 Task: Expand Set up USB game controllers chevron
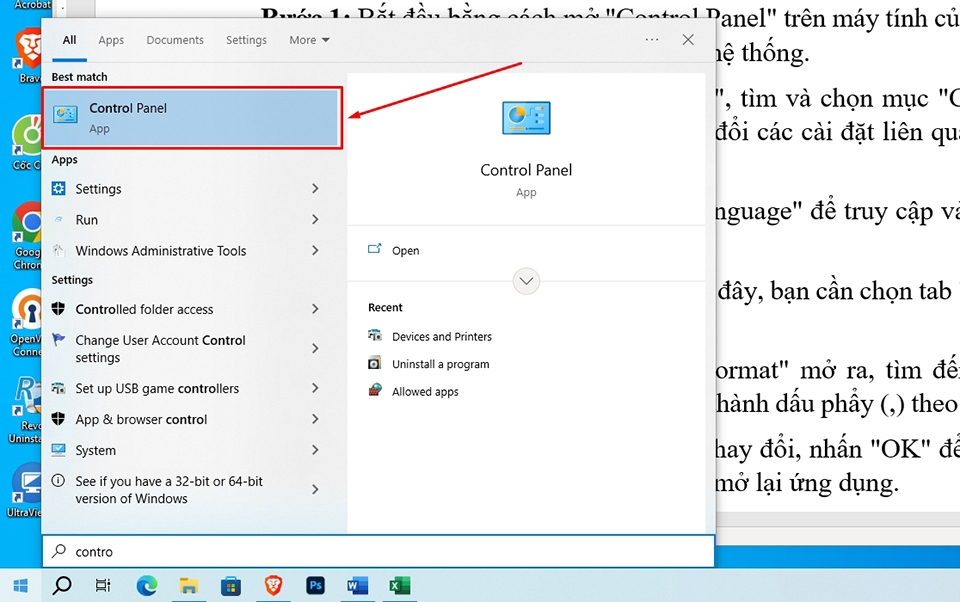[315, 388]
